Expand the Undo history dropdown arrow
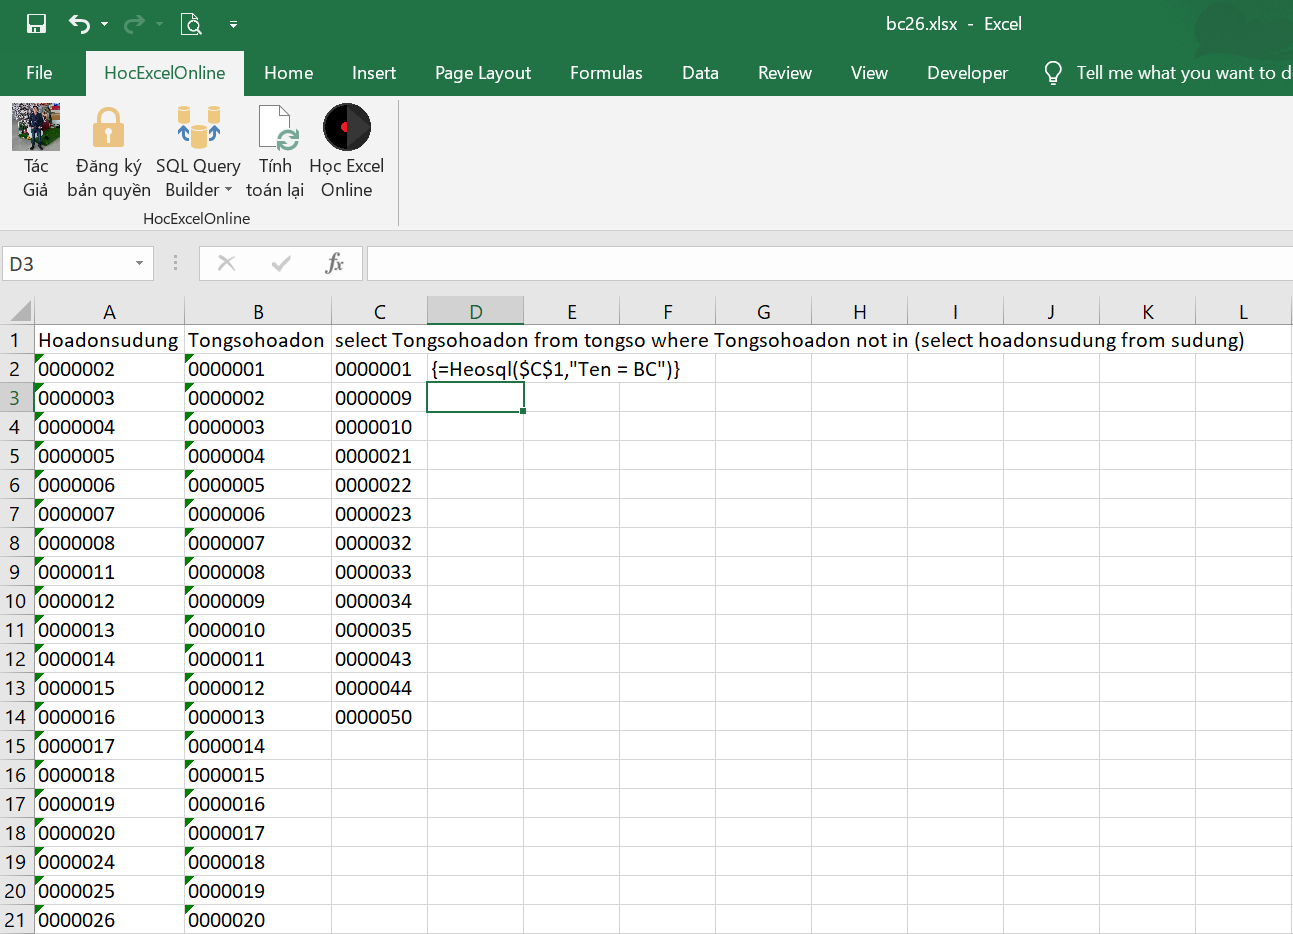Image resolution: width=1293 pixels, height=934 pixels. pyautogui.click(x=104, y=24)
